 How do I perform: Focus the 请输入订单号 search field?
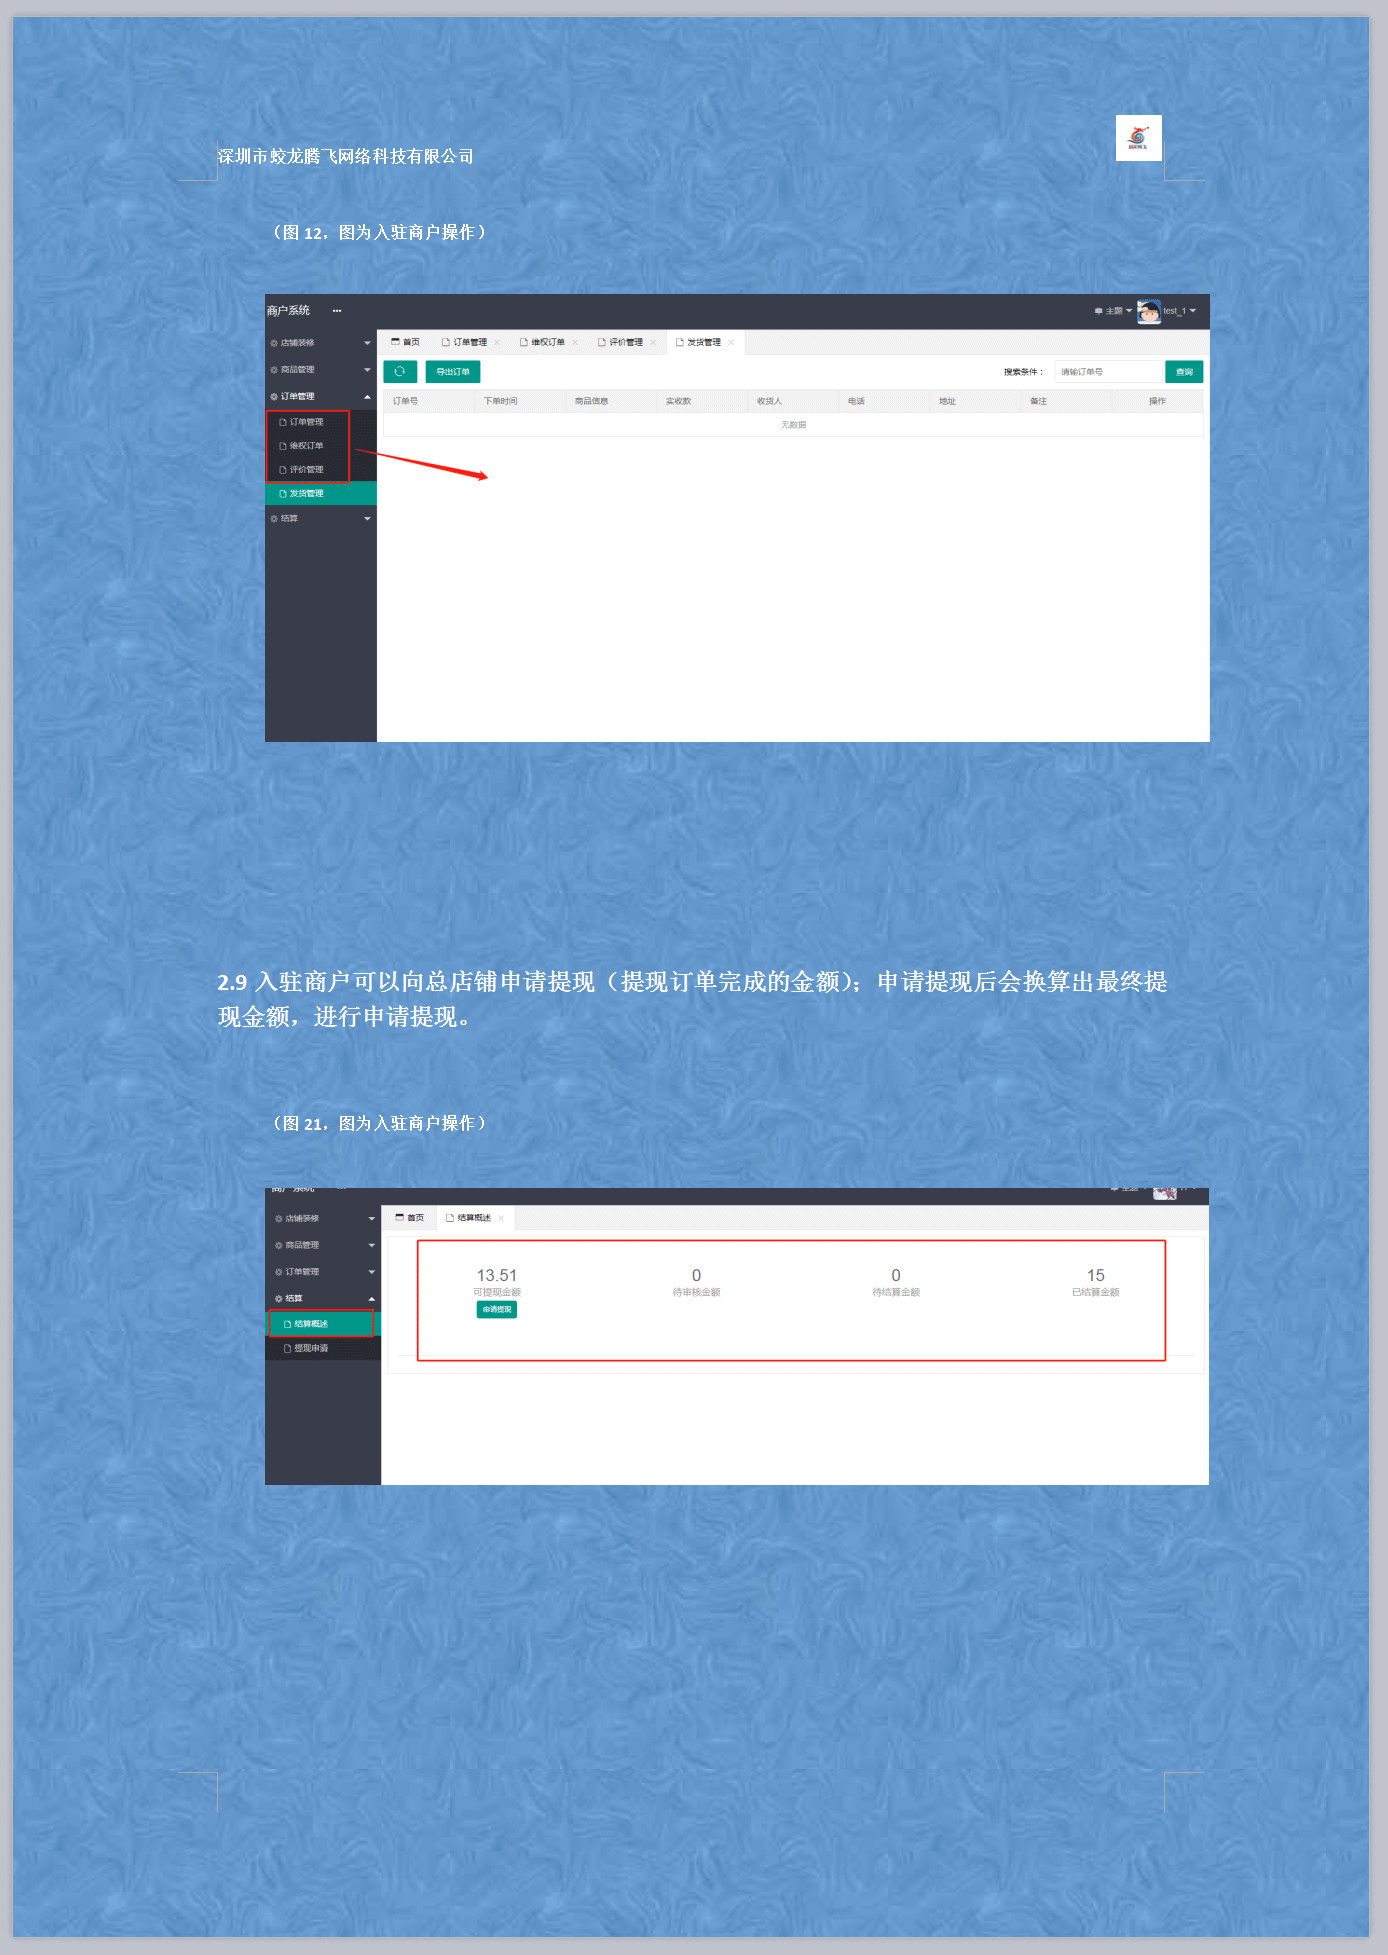[1108, 372]
